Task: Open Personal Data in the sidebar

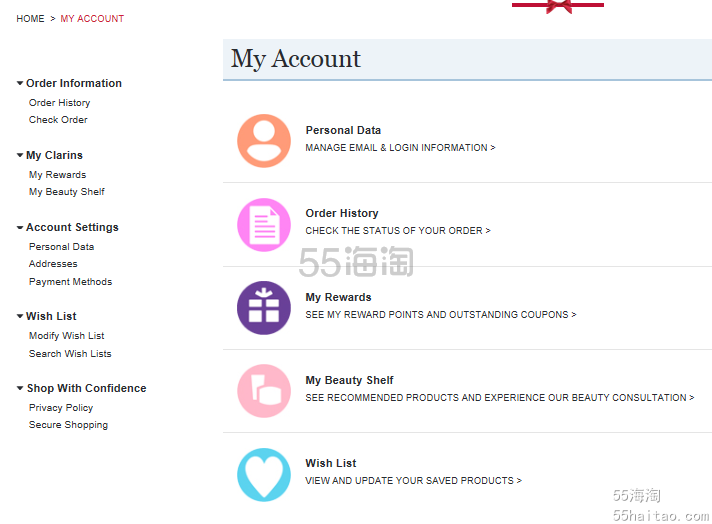Action: tap(61, 247)
